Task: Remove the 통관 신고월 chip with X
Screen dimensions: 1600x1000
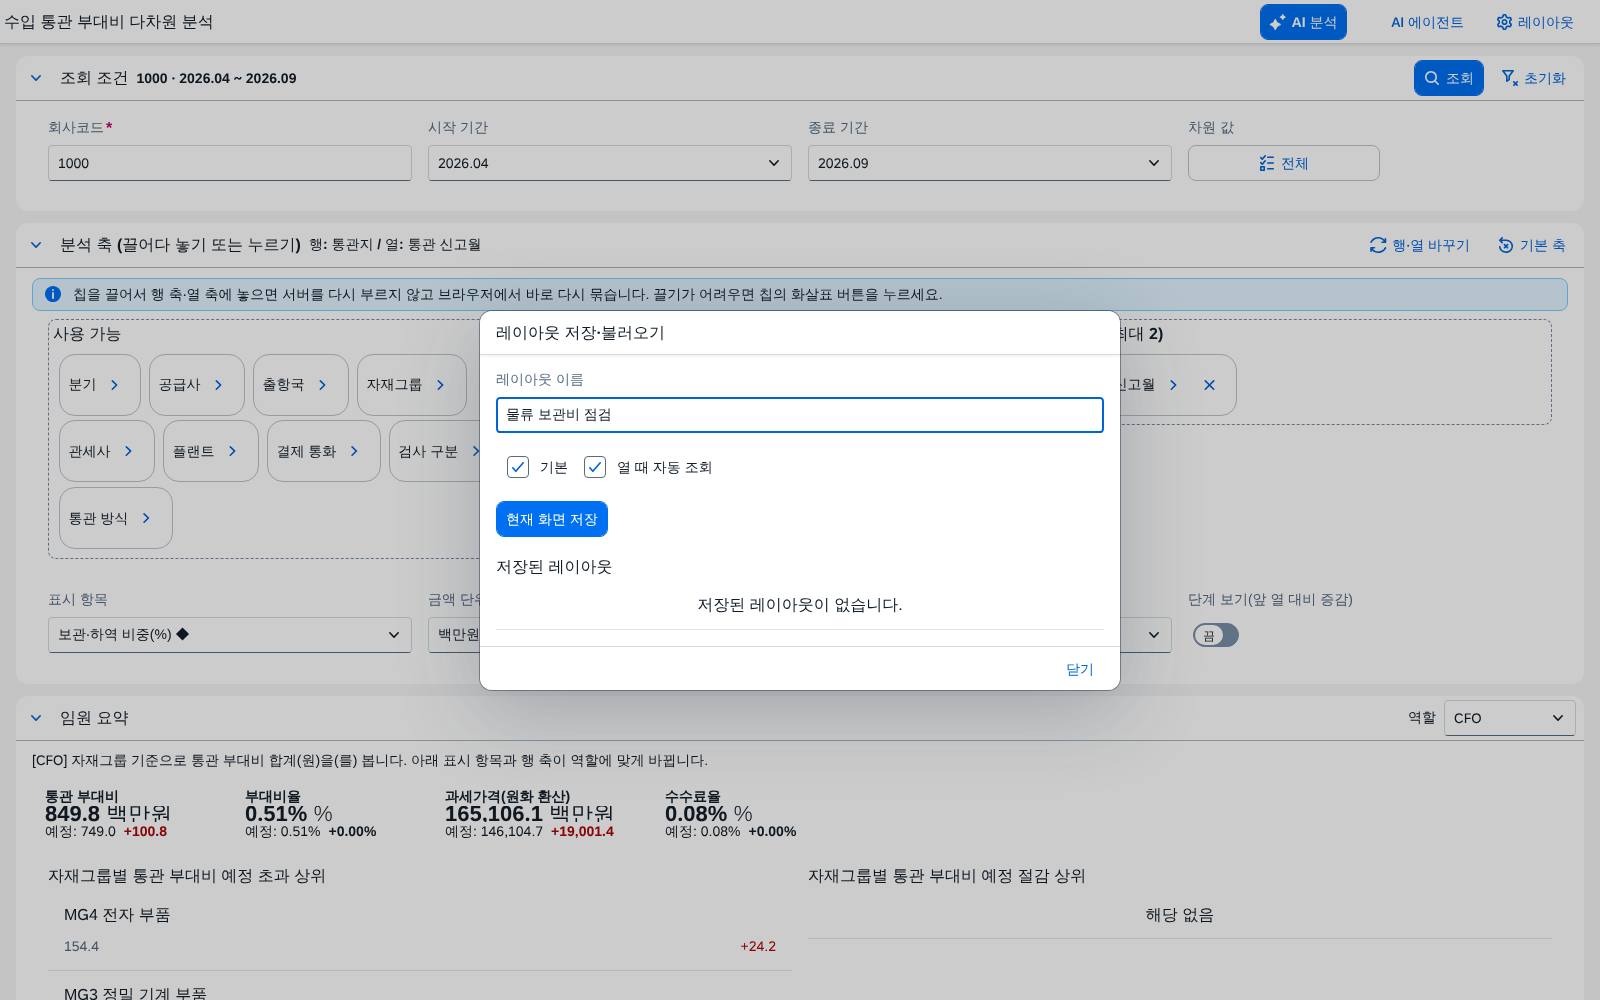Action: [1209, 385]
